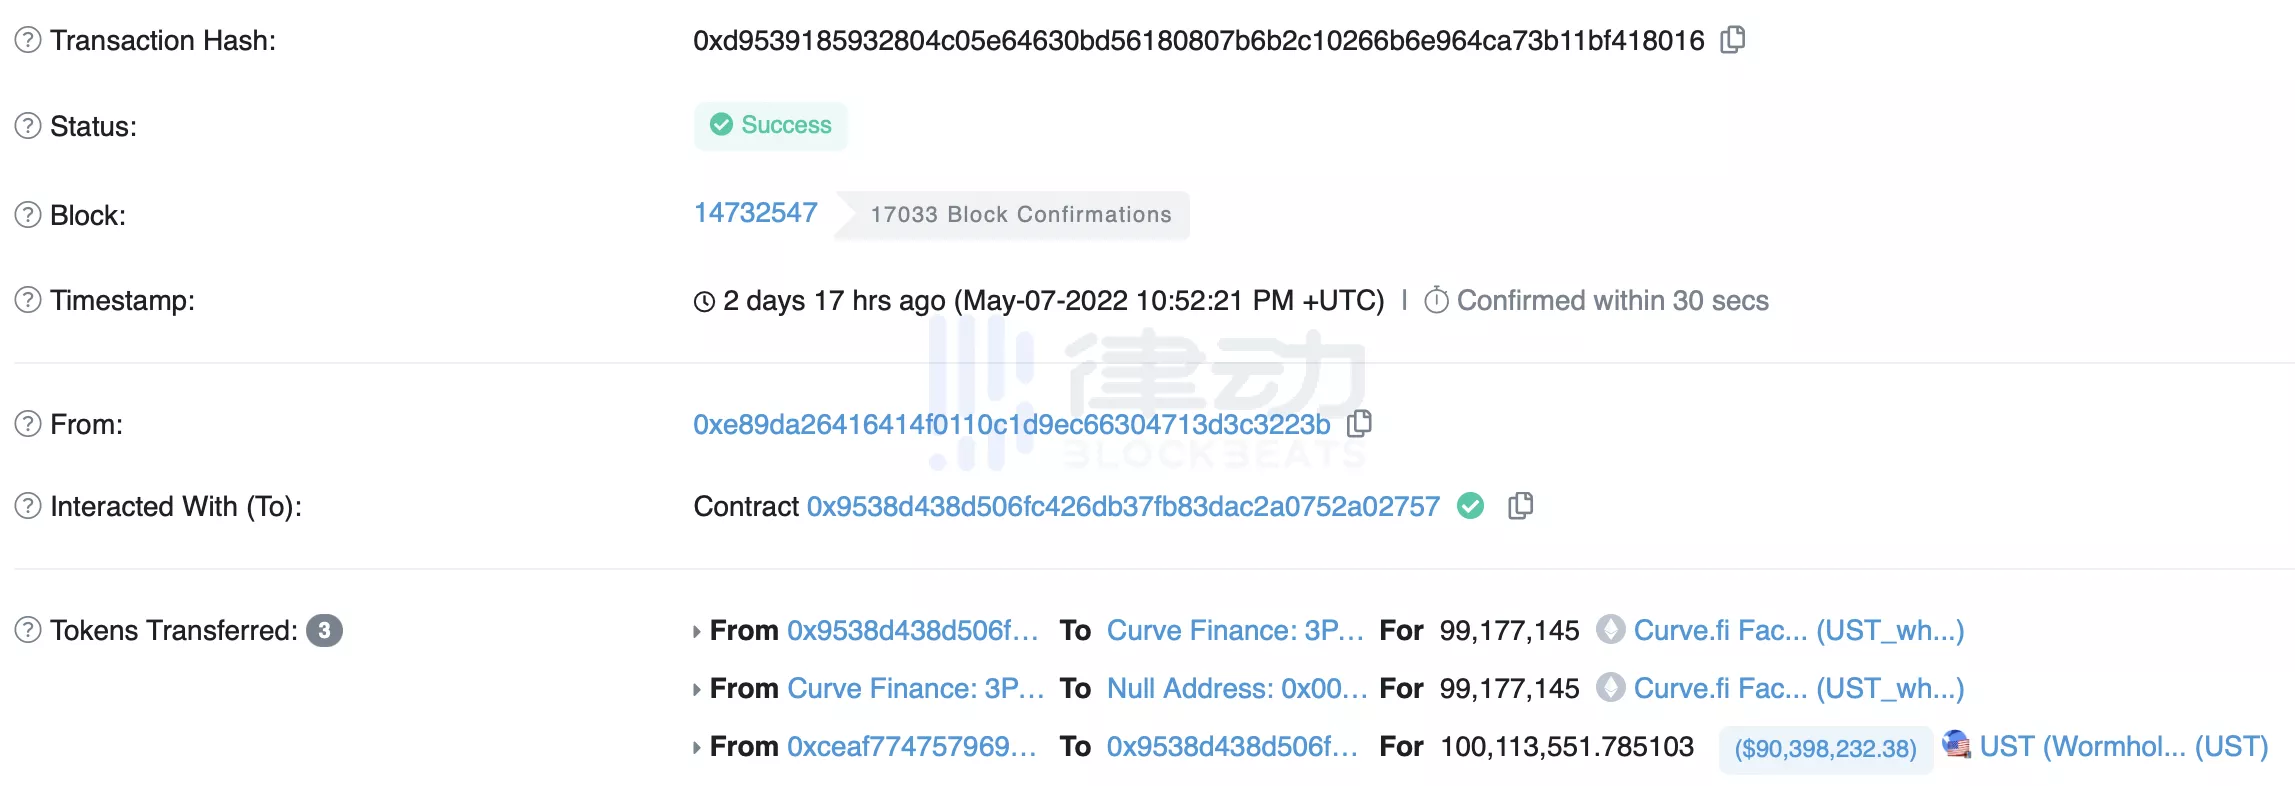
Task: Open the From address 0xe89da264... link
Action: click(1011, 424)
